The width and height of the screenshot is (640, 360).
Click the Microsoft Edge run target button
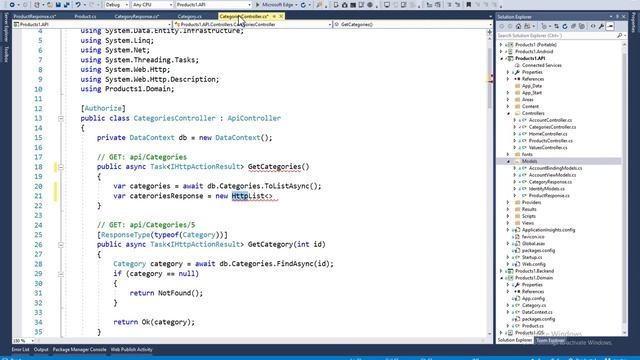[x=278, y=5]
